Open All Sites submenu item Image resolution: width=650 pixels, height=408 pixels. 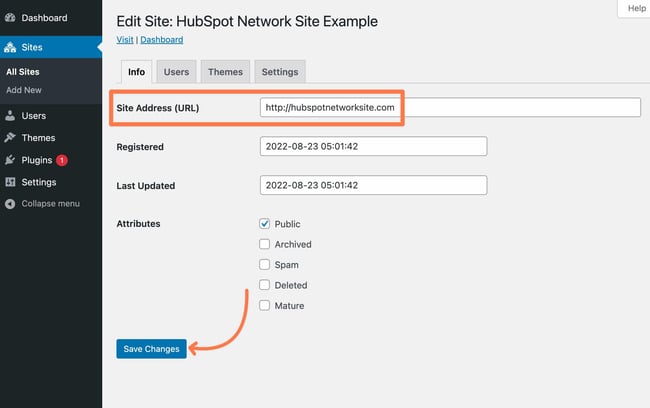(x=23, y=72)
